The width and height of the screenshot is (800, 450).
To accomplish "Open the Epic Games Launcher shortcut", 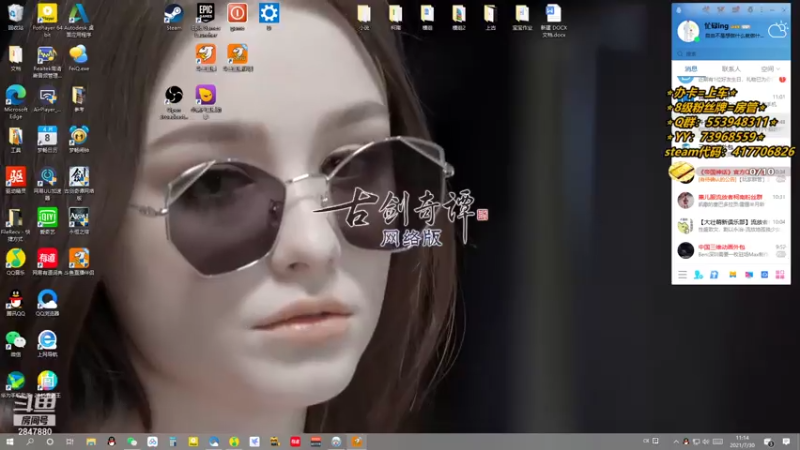I will pos(206,19).
